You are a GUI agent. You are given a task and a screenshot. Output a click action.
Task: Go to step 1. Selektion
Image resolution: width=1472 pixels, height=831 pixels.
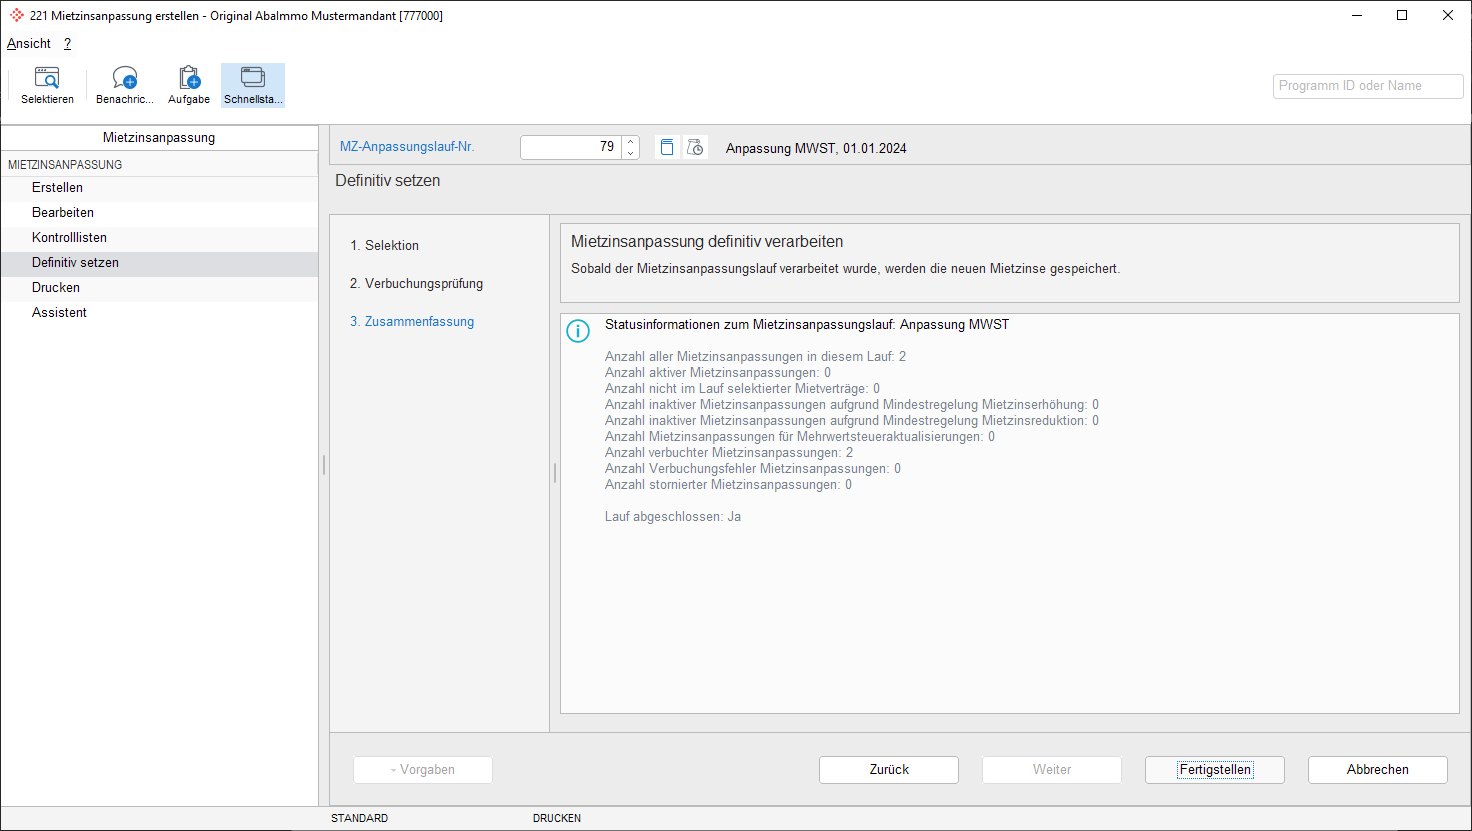(x=384, y=246)
